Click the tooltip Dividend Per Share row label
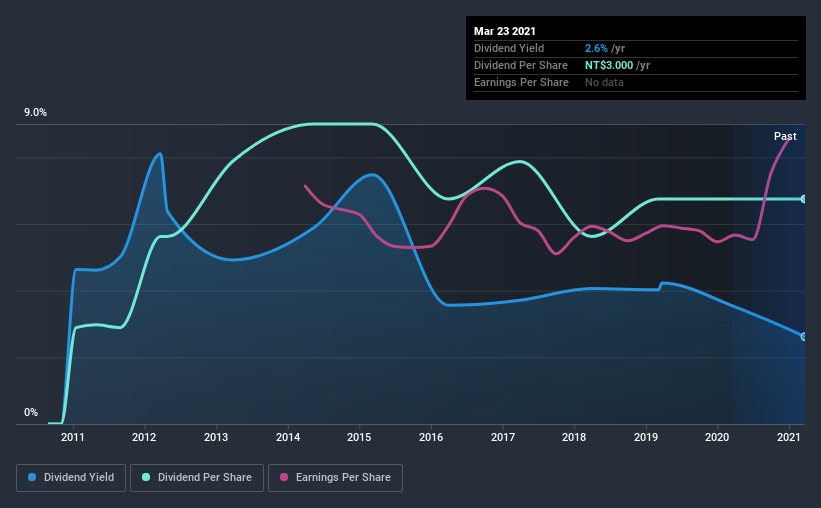Image resolution: width=821 pixels, height=508 pixels. 520,65
